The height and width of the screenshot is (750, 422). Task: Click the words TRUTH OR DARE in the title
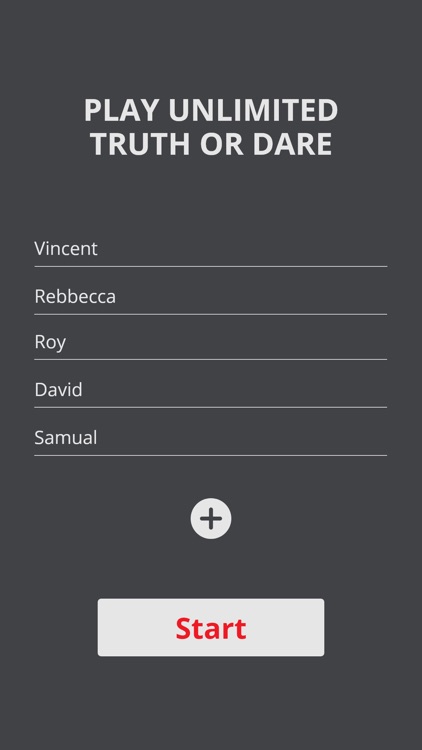pyautogui.click(x=211, y=143)
